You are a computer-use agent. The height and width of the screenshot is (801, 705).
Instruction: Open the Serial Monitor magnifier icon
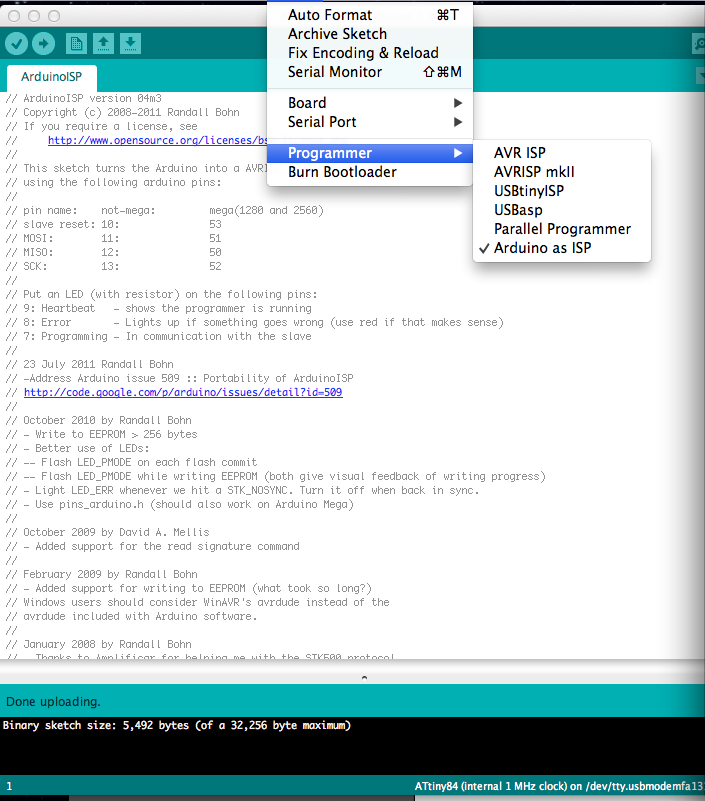[699, 43]
